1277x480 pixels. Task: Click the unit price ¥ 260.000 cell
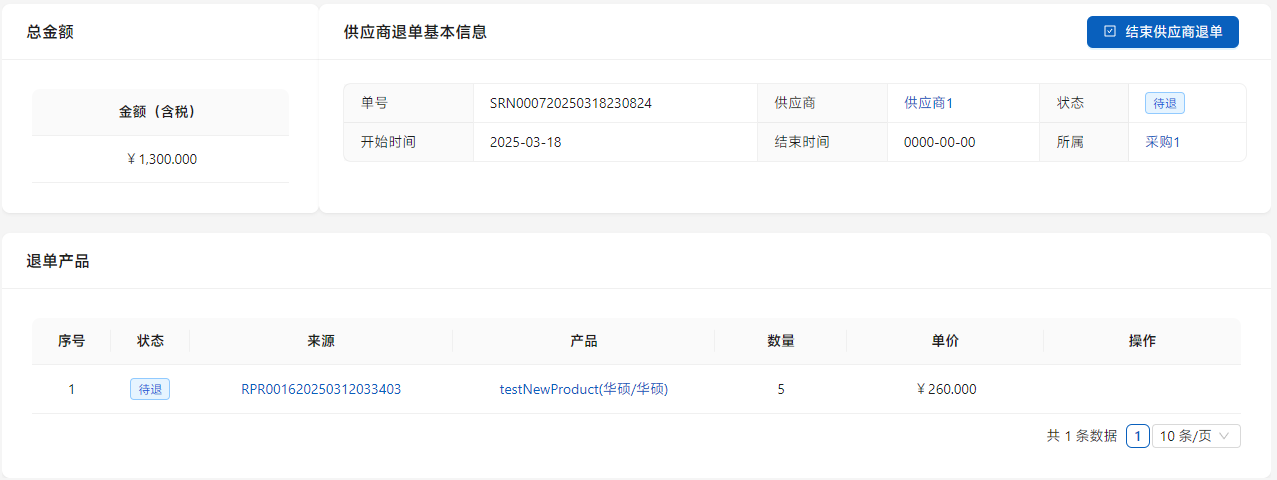(x=946, y=389)
